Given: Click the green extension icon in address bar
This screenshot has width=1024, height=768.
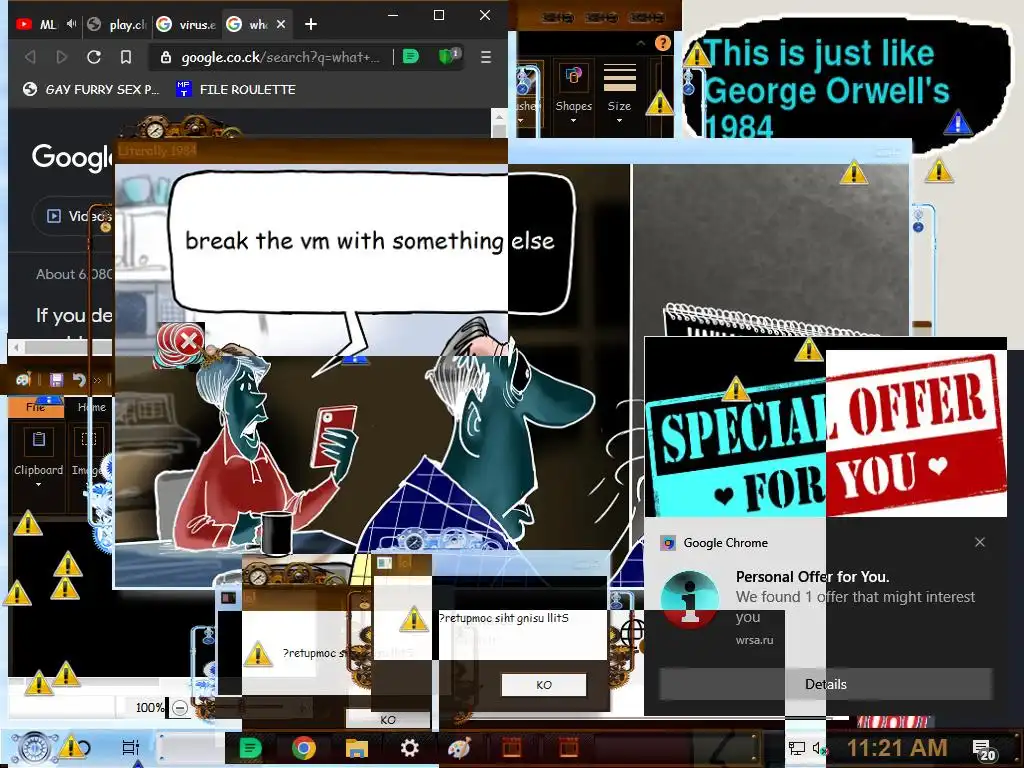Looking at the screenshot, I should click(411, 57).
